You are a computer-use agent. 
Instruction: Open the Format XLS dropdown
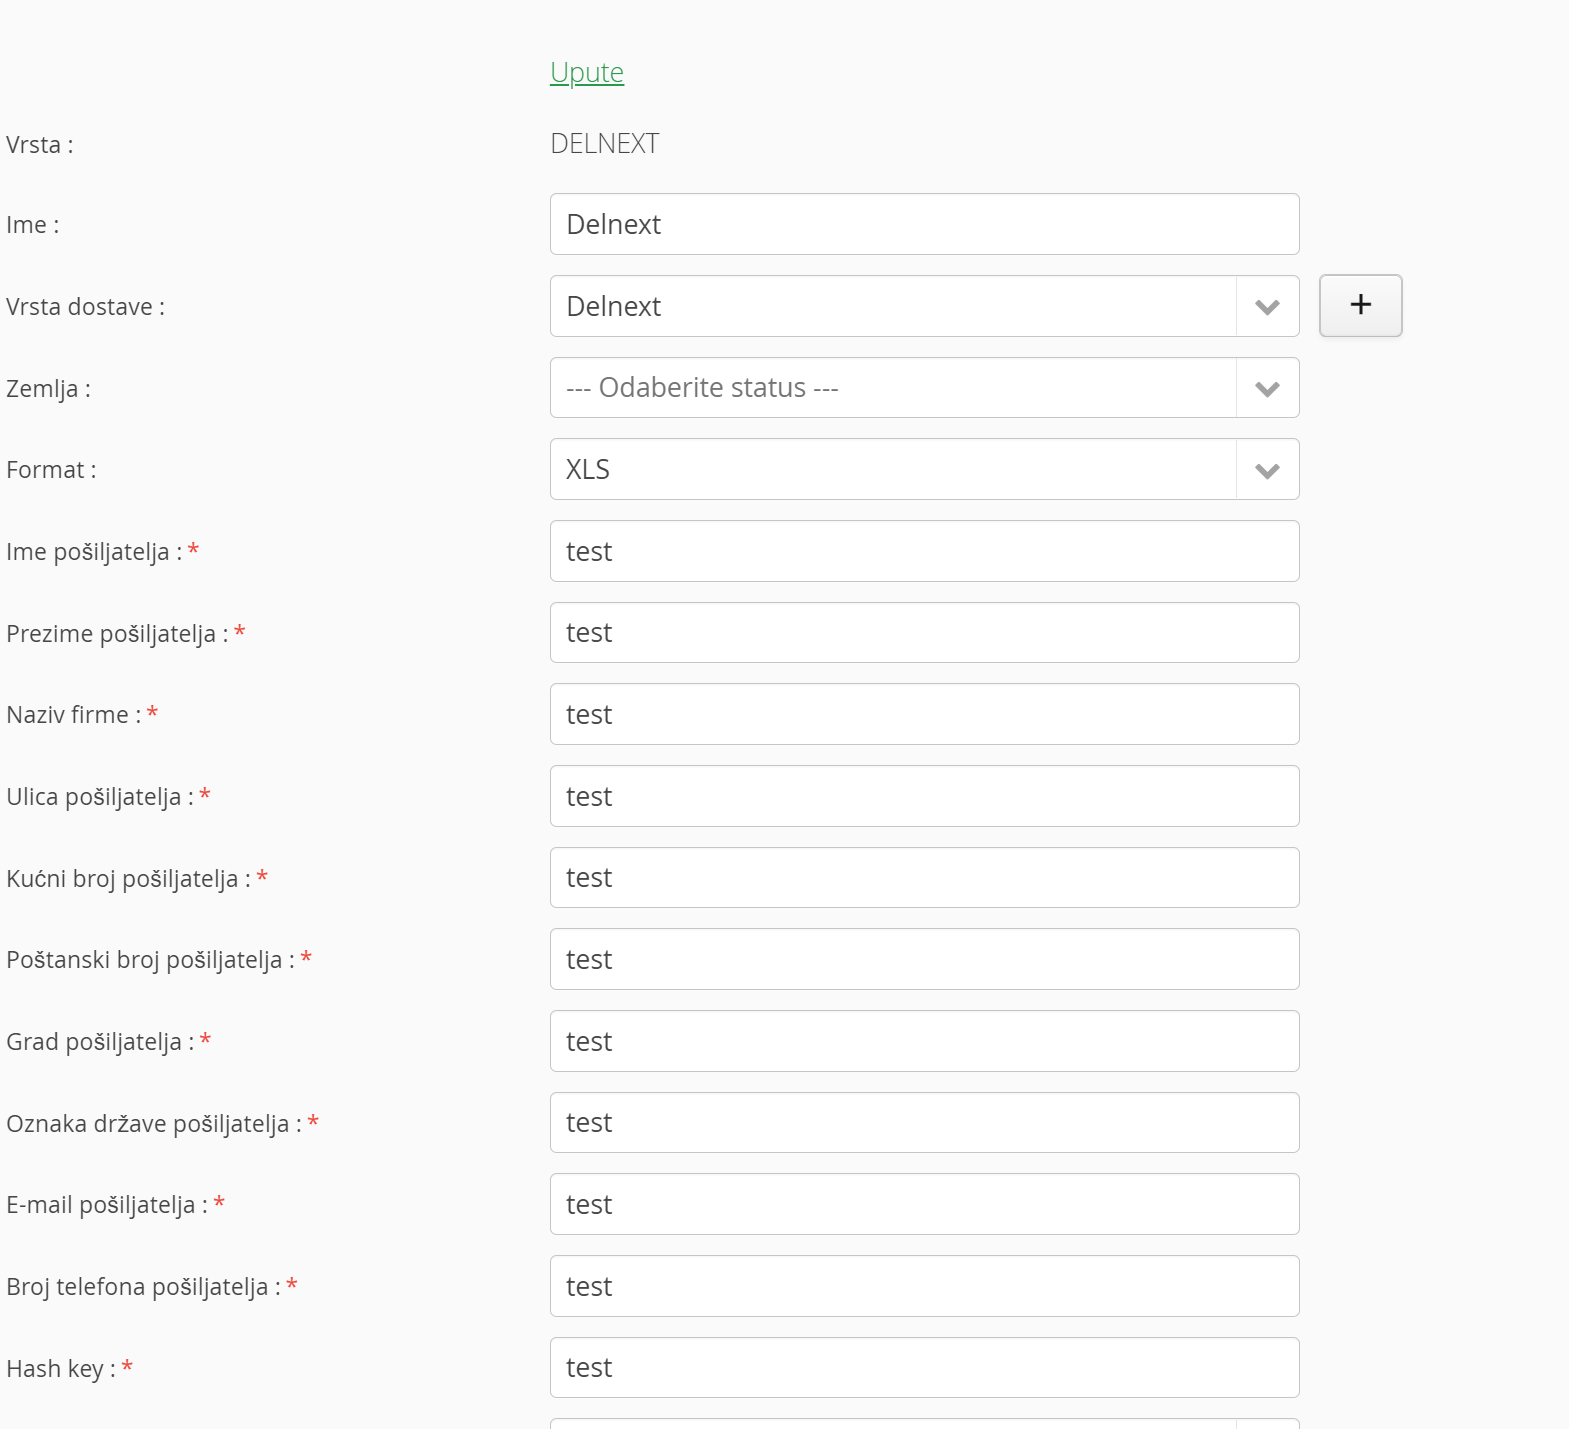tap(924, 469)
